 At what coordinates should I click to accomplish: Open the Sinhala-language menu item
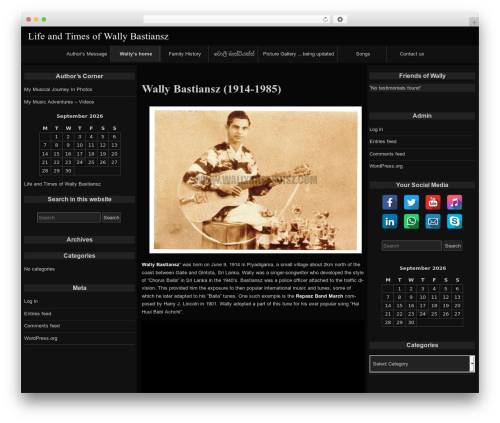tap(234, 54)
